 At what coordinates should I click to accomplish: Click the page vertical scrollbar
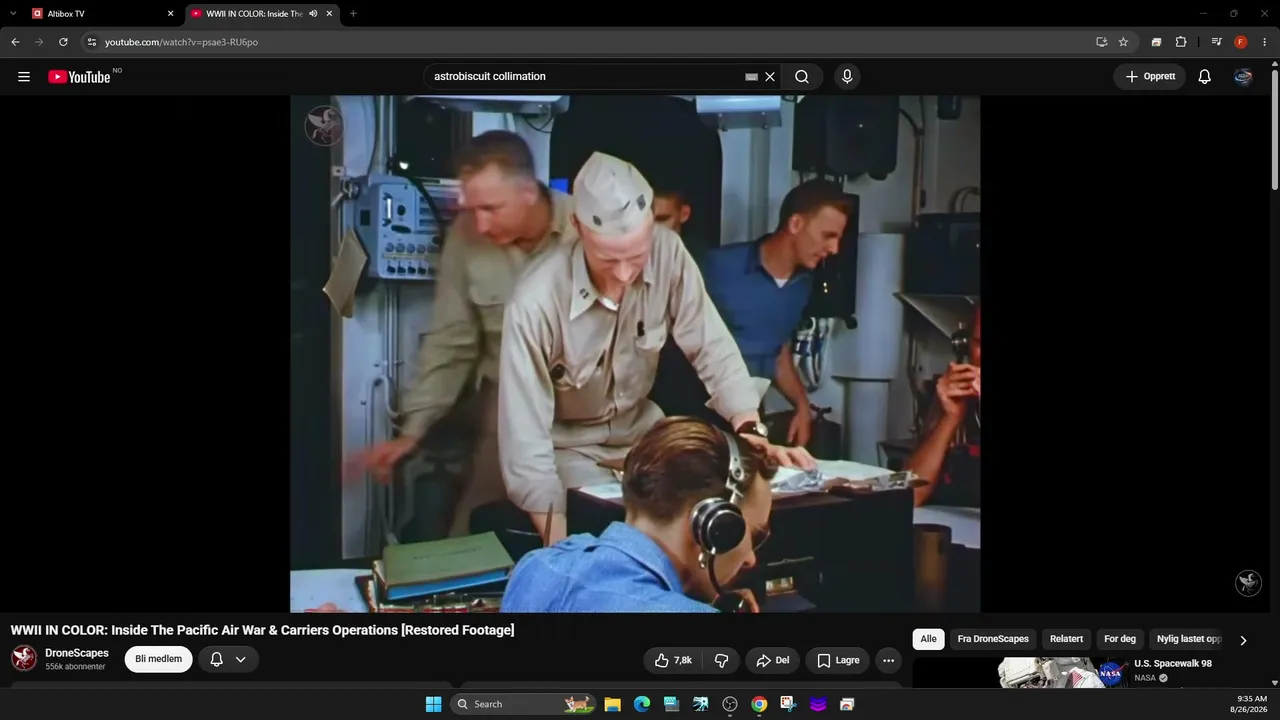(x=1274, y=130)
